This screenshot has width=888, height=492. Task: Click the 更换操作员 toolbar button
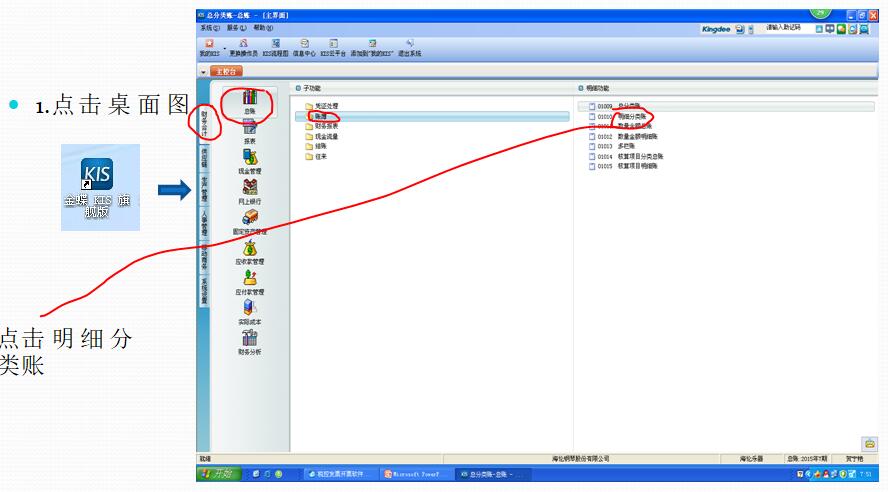pos(243,48)
